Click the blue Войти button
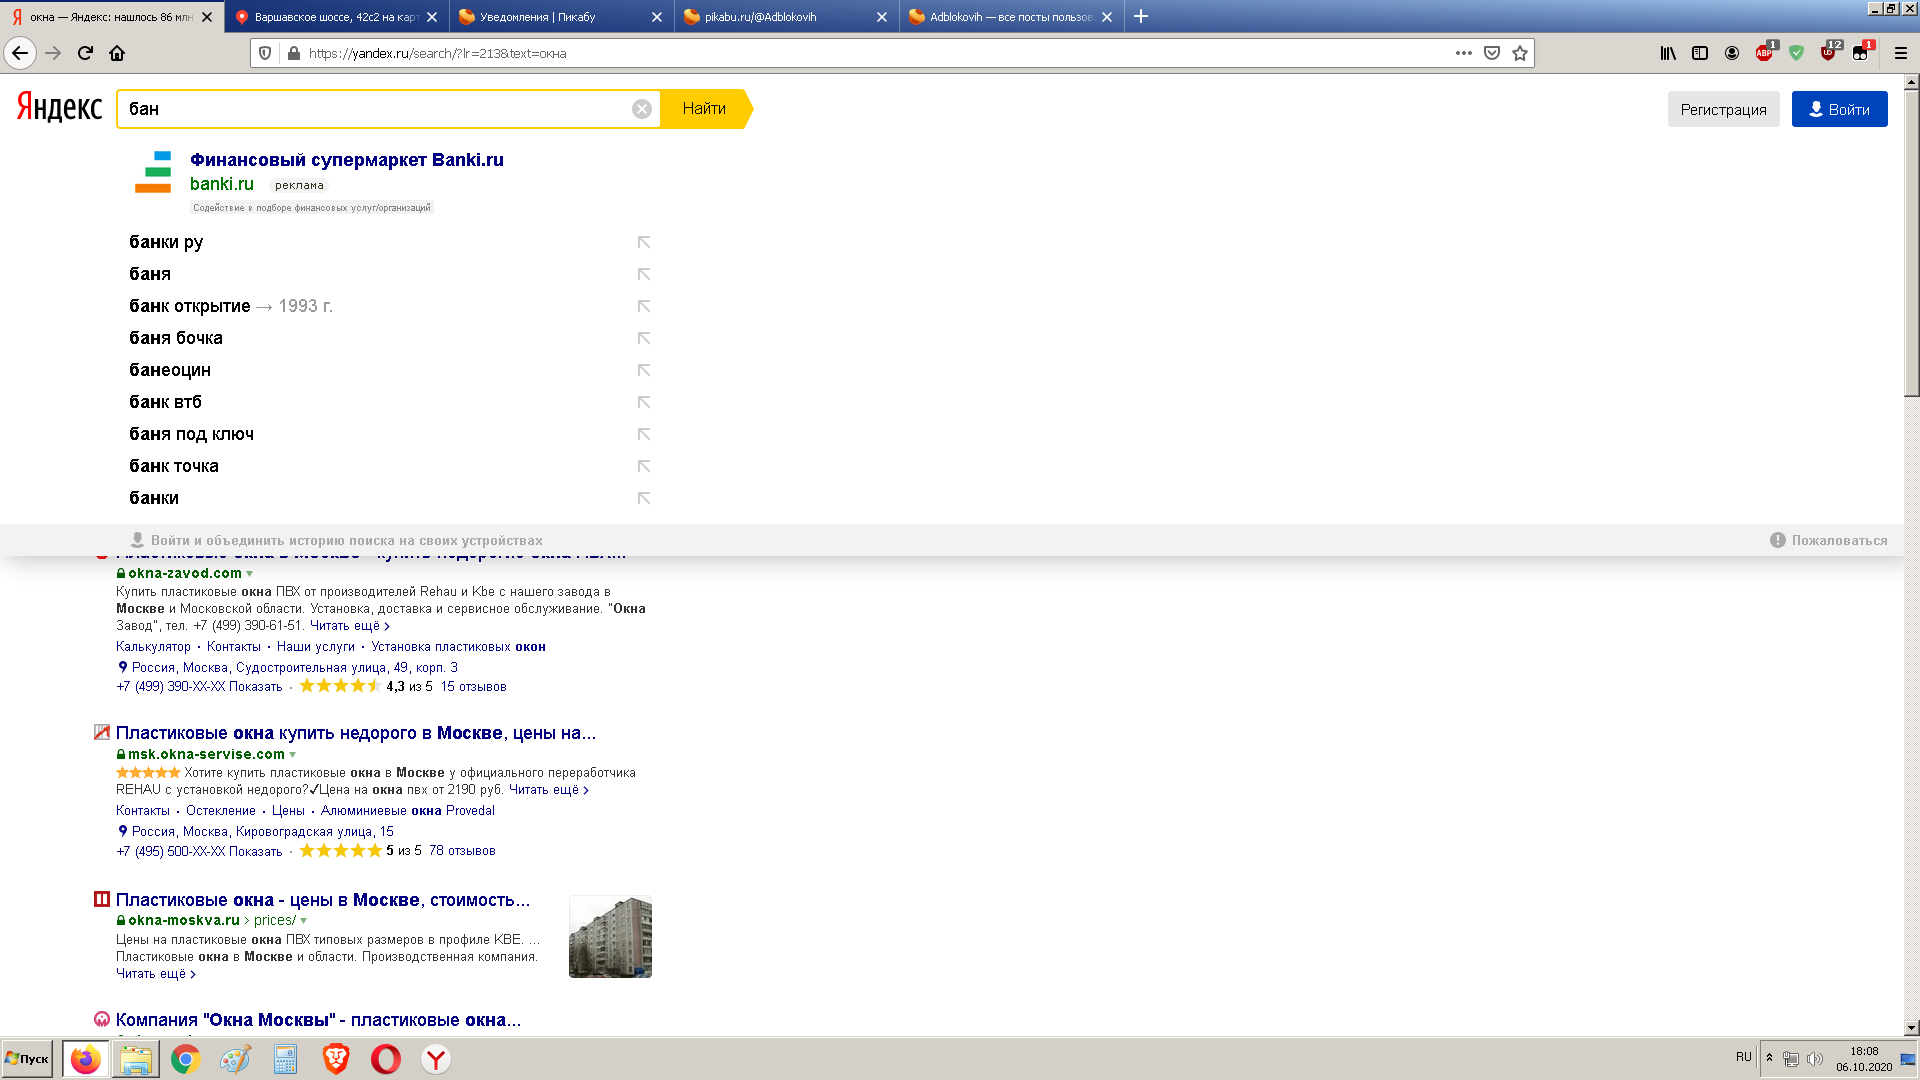Screen dimensions: 1920x1080 pos(1840,109)
